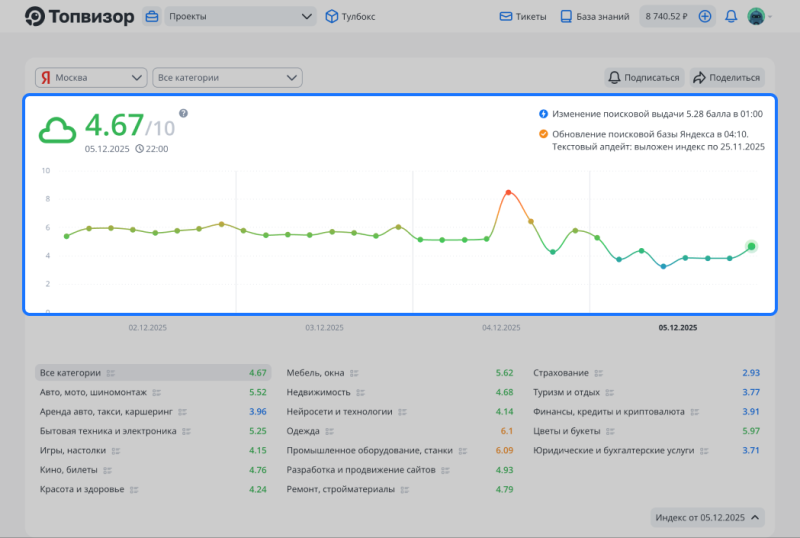
Task: Click the Topvisor logo
Action: coord(79,16)
